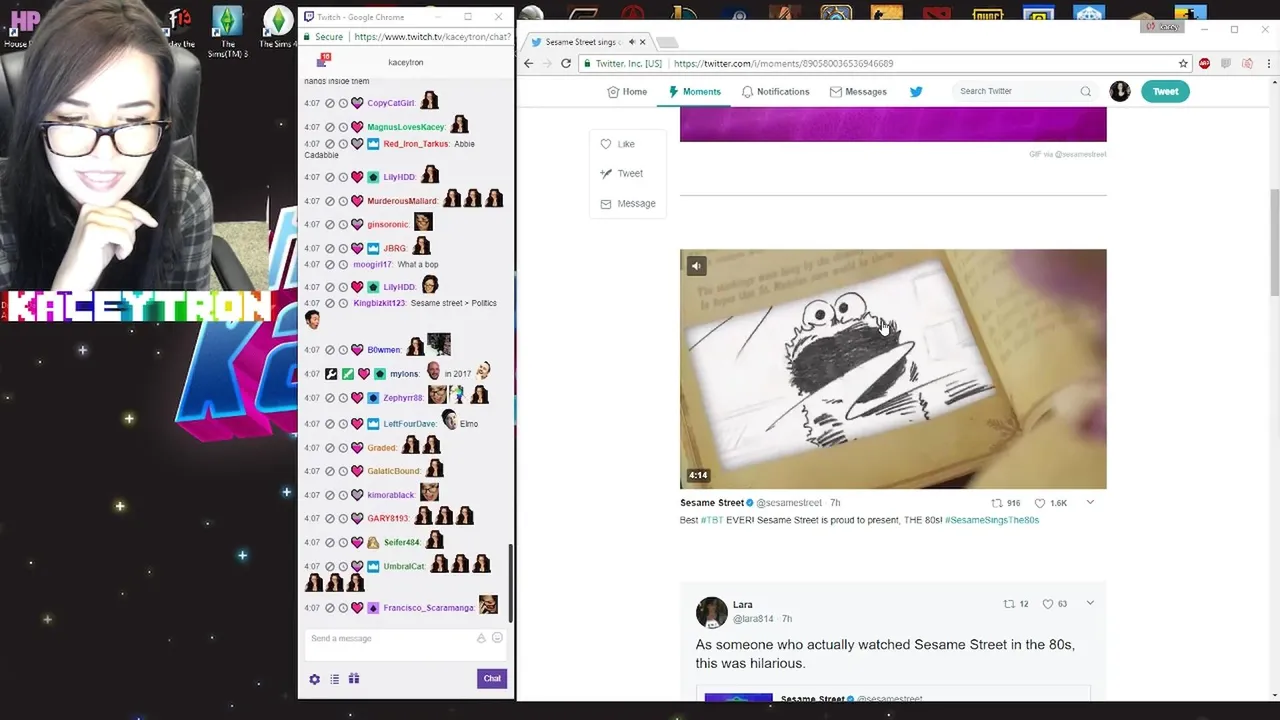1280x720 pixels.
Task: Close the Sesame Street sings tab
Action: (x=643, y=42)
